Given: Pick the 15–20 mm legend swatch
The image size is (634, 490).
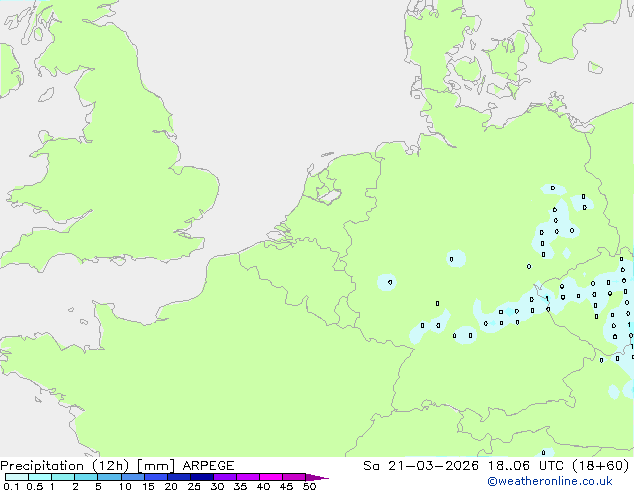Looking at the screenshot, I should tap(156, 477).
